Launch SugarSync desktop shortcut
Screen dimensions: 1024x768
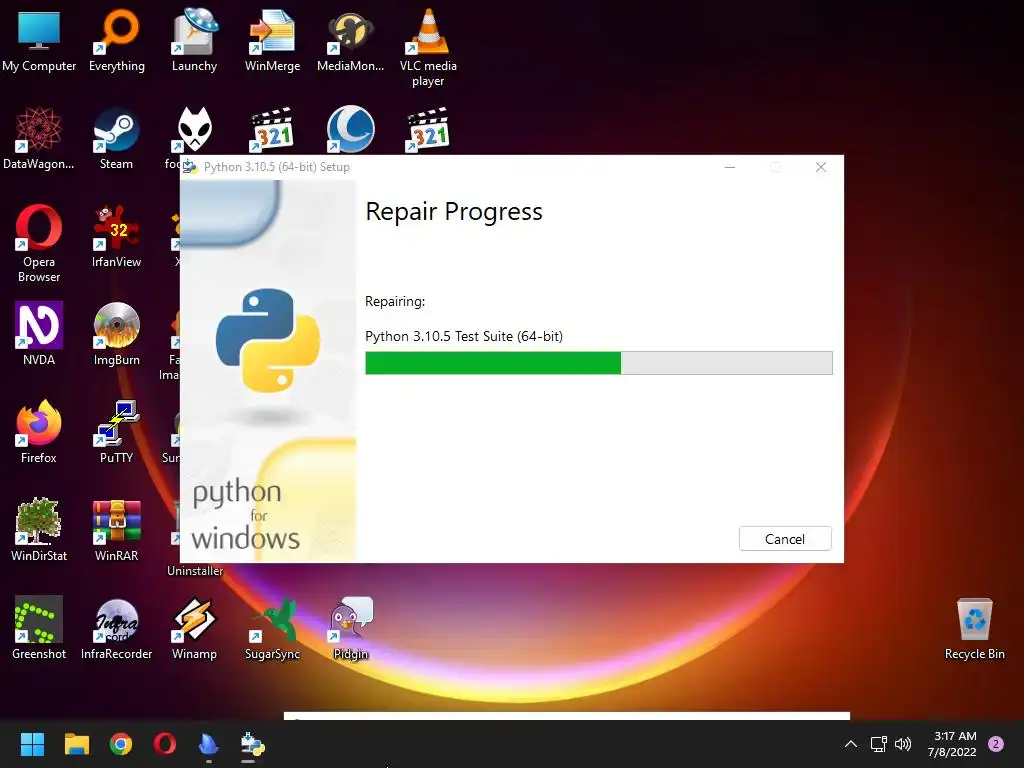pos(272,628)
